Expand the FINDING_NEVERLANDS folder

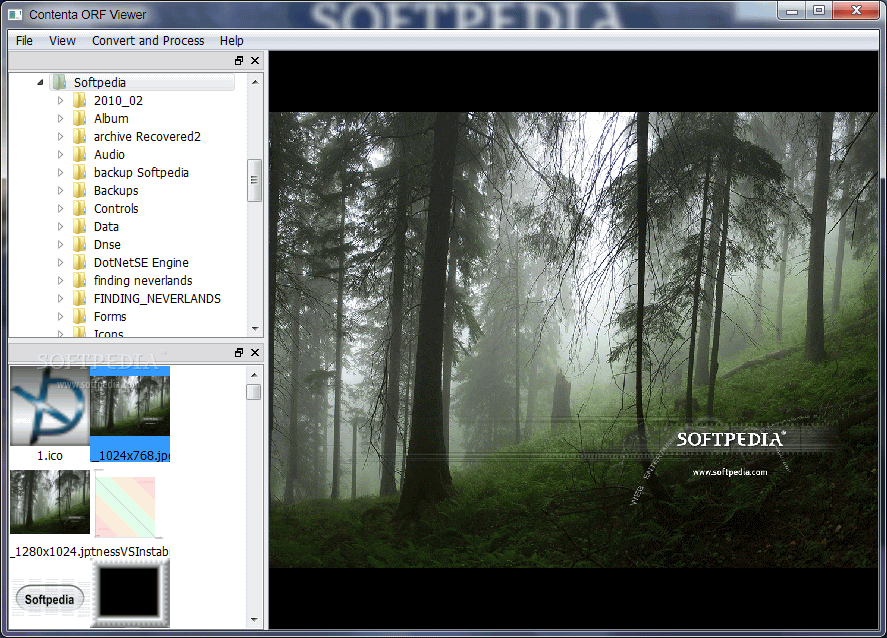(61, 299)
